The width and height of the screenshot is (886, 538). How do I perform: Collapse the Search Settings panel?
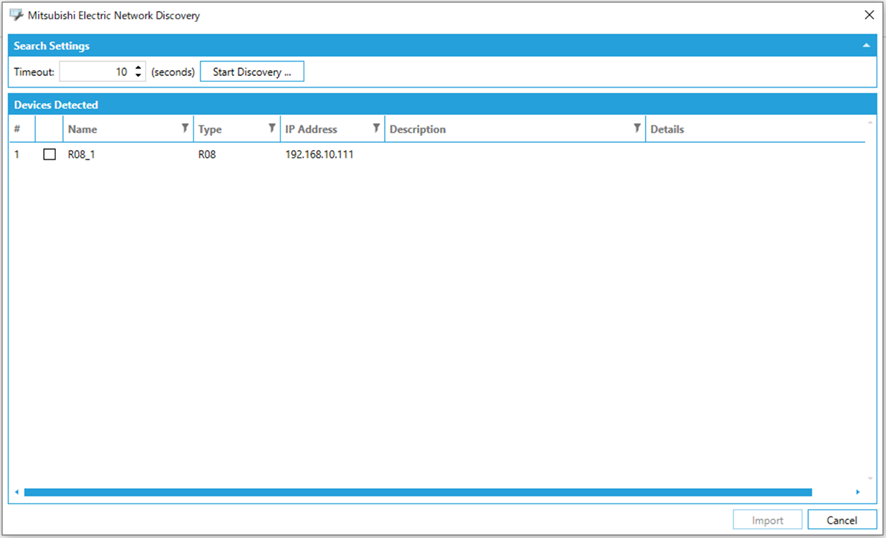click(x=865, y=46)
